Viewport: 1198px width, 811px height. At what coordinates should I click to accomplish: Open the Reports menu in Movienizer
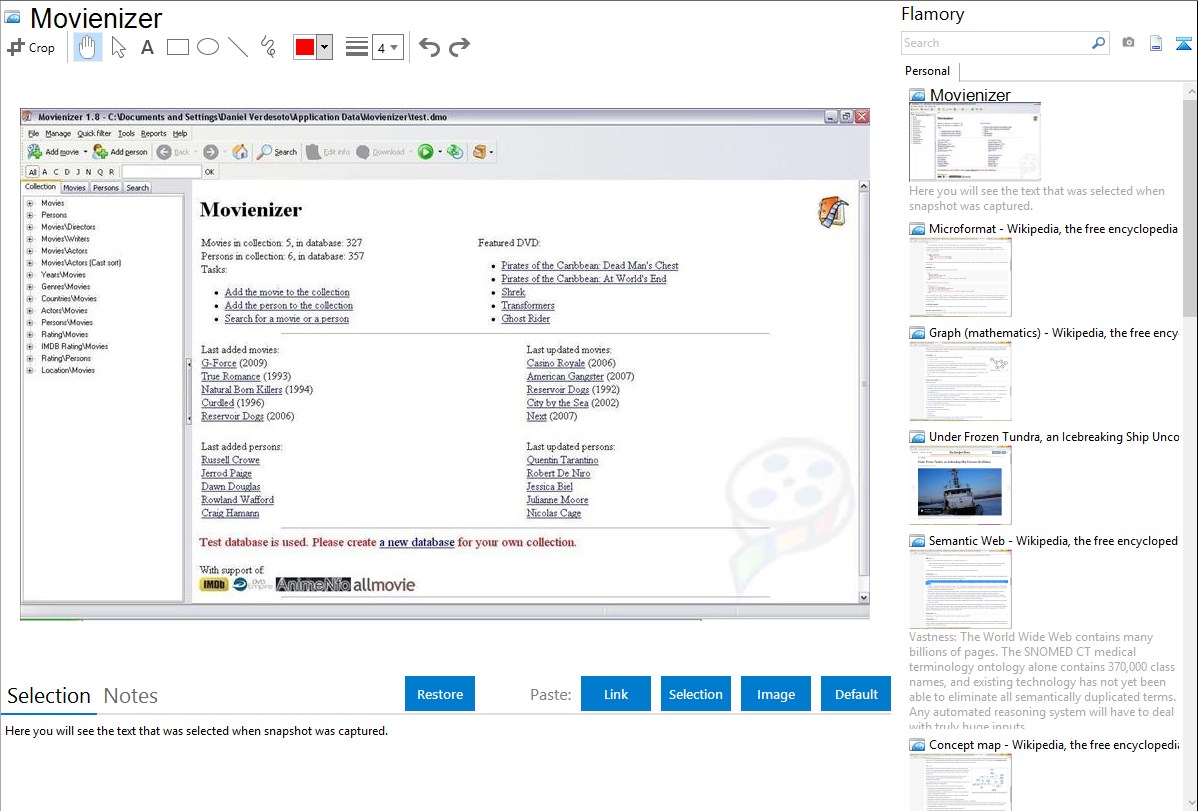pyautogui.click(x=154, y=134)
